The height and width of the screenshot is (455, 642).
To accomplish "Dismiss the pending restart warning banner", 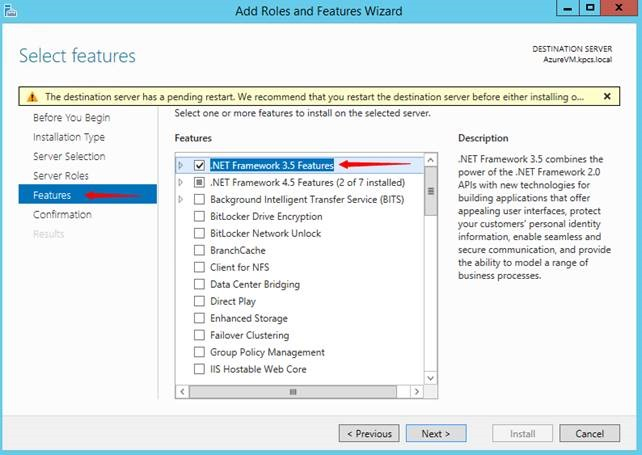I will pyautogui.click(x=606, y=96).
